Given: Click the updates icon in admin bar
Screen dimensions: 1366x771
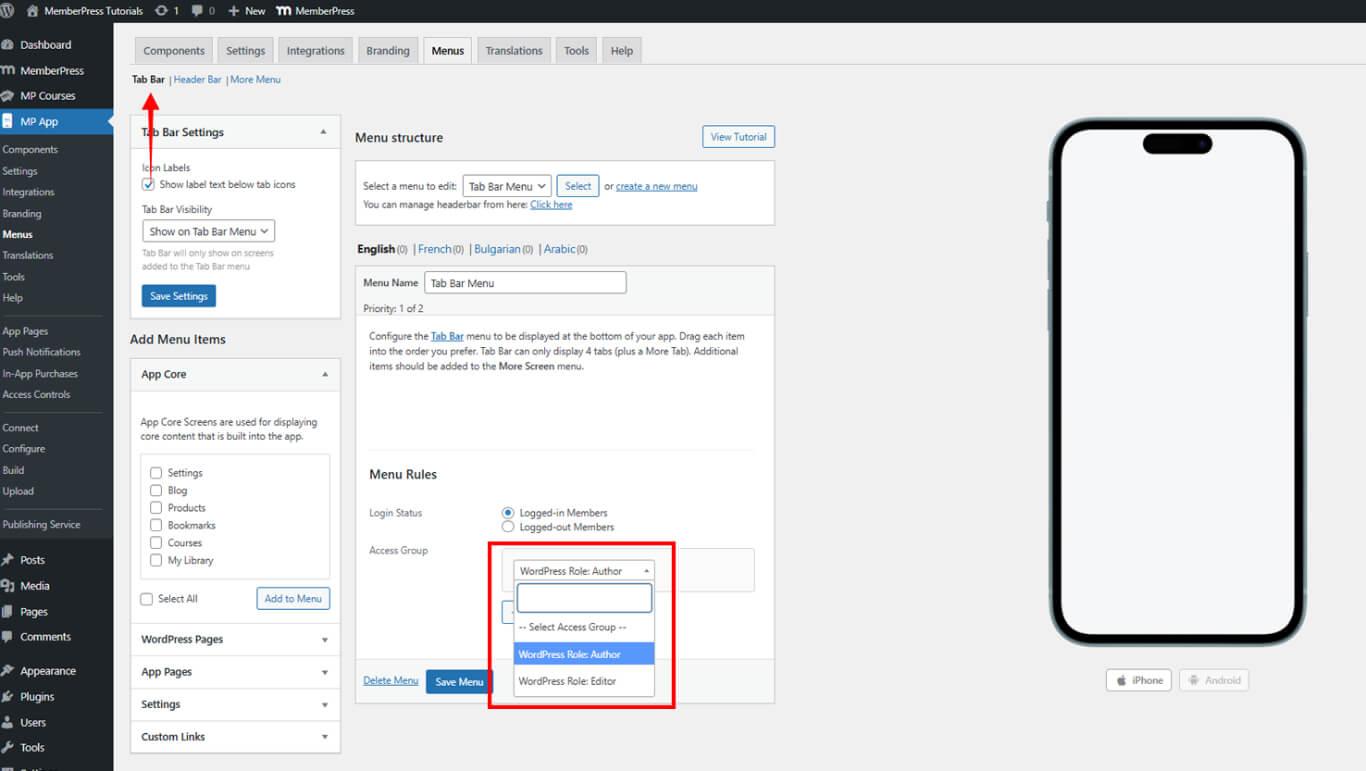Looking at the screenshot, I should click(x=162, y=11).
